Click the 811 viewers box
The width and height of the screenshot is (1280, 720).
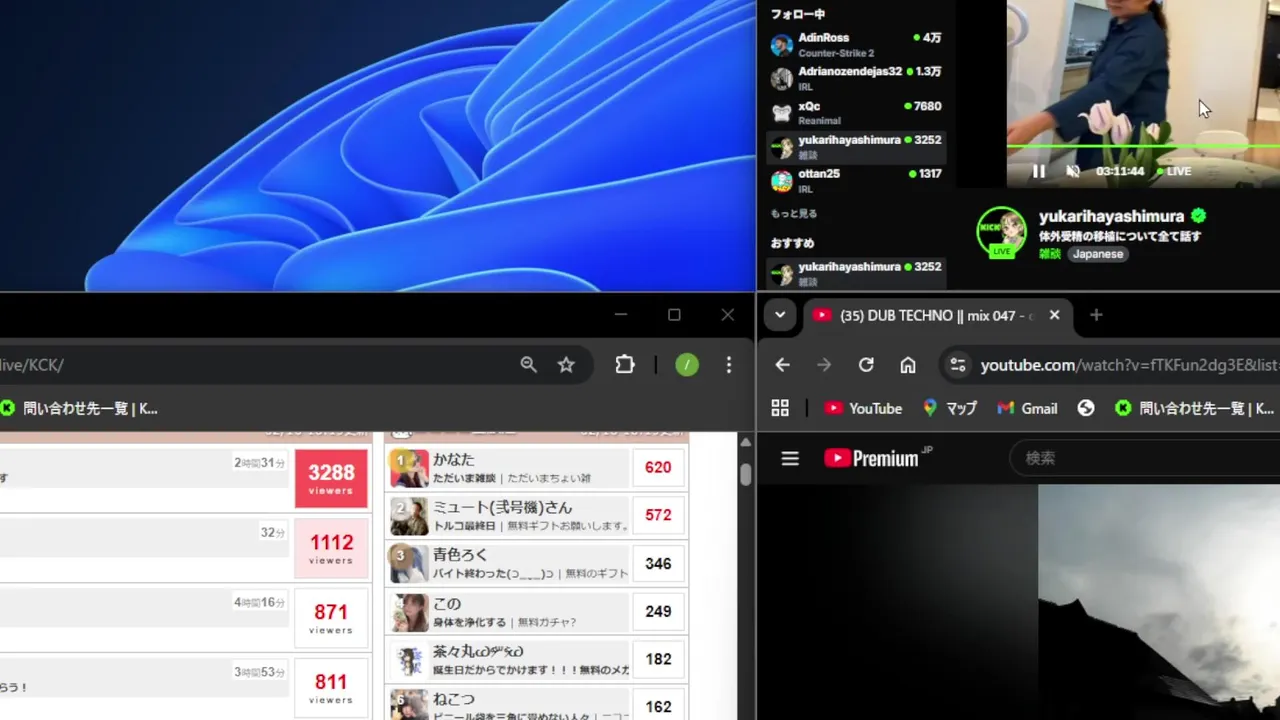click(x=331, y=688)
